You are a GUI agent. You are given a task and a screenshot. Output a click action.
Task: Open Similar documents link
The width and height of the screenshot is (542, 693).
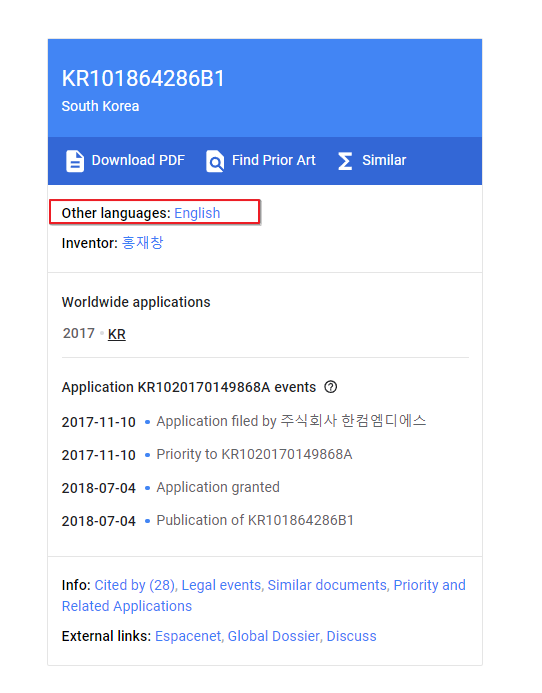click(x=327, y=585)
